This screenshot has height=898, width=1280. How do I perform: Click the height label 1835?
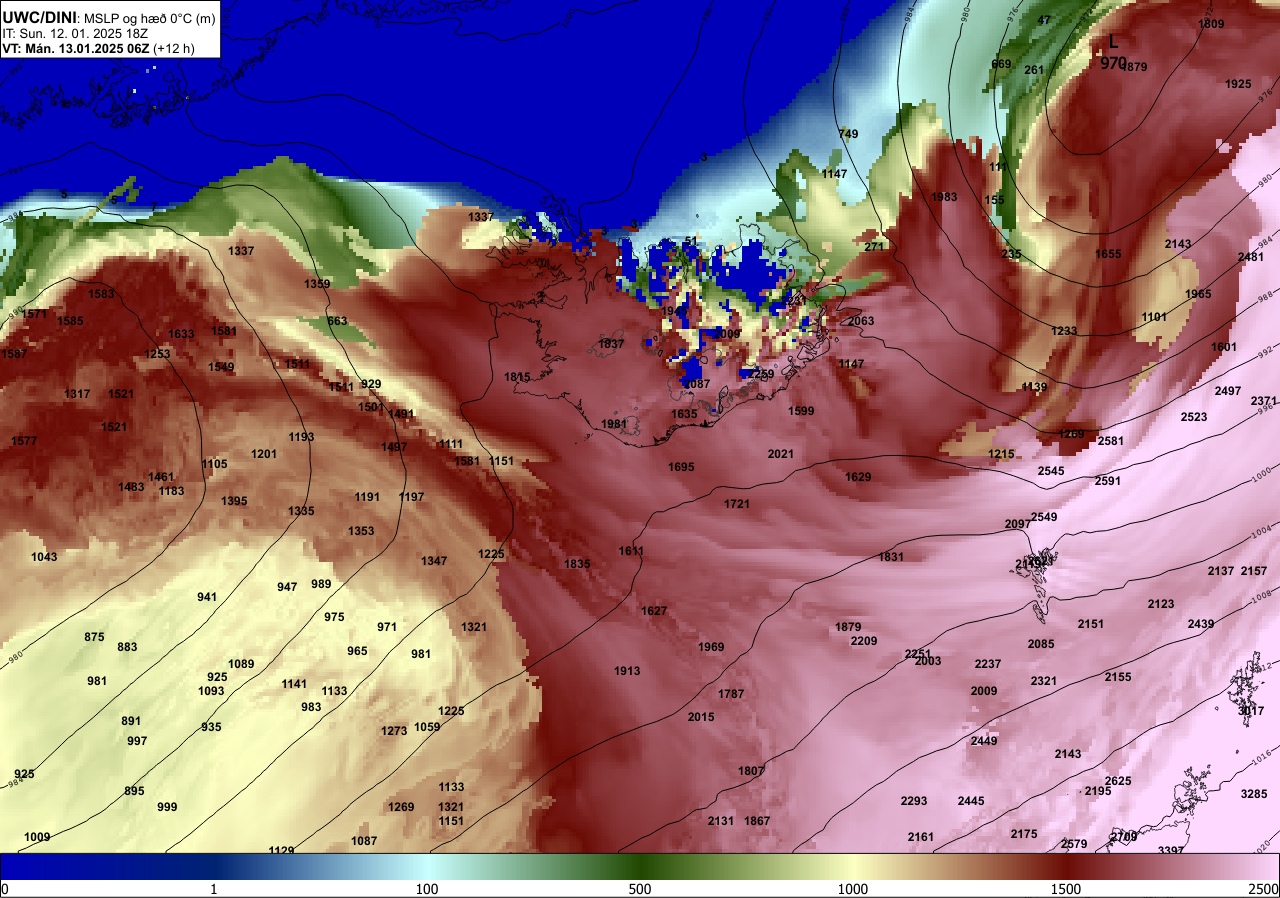click(x=577, y=564)
